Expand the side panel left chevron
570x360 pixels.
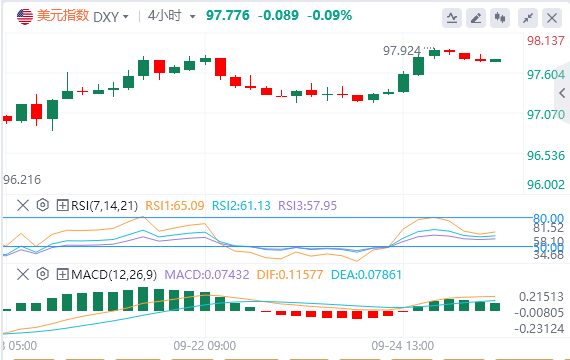(x=562, y=93)
